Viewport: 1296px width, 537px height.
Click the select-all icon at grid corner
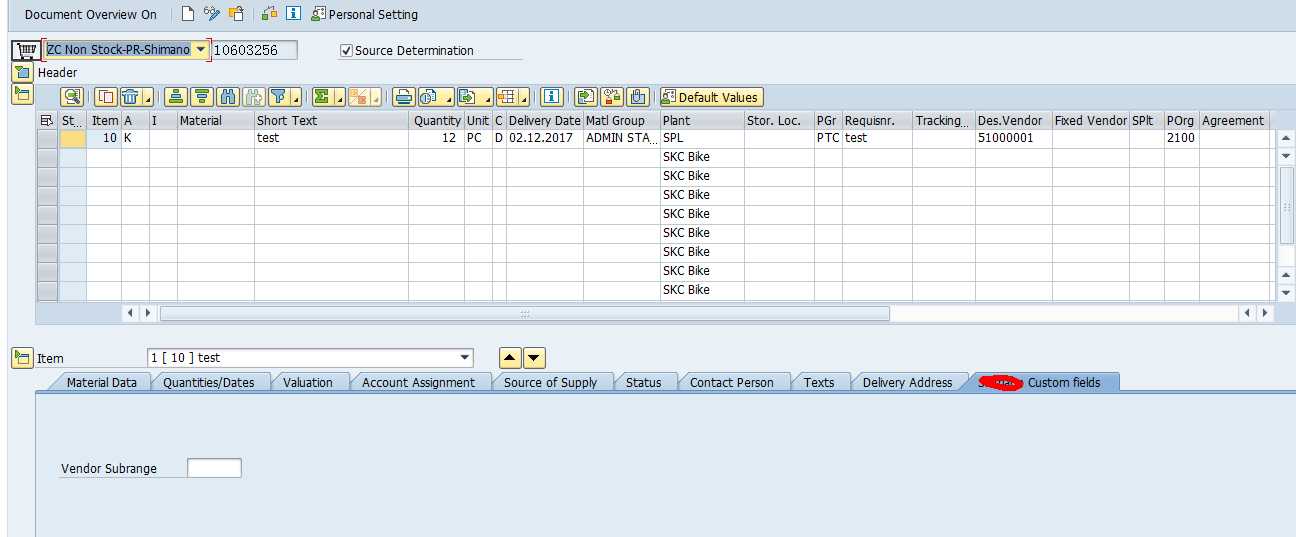coord(47,120)
